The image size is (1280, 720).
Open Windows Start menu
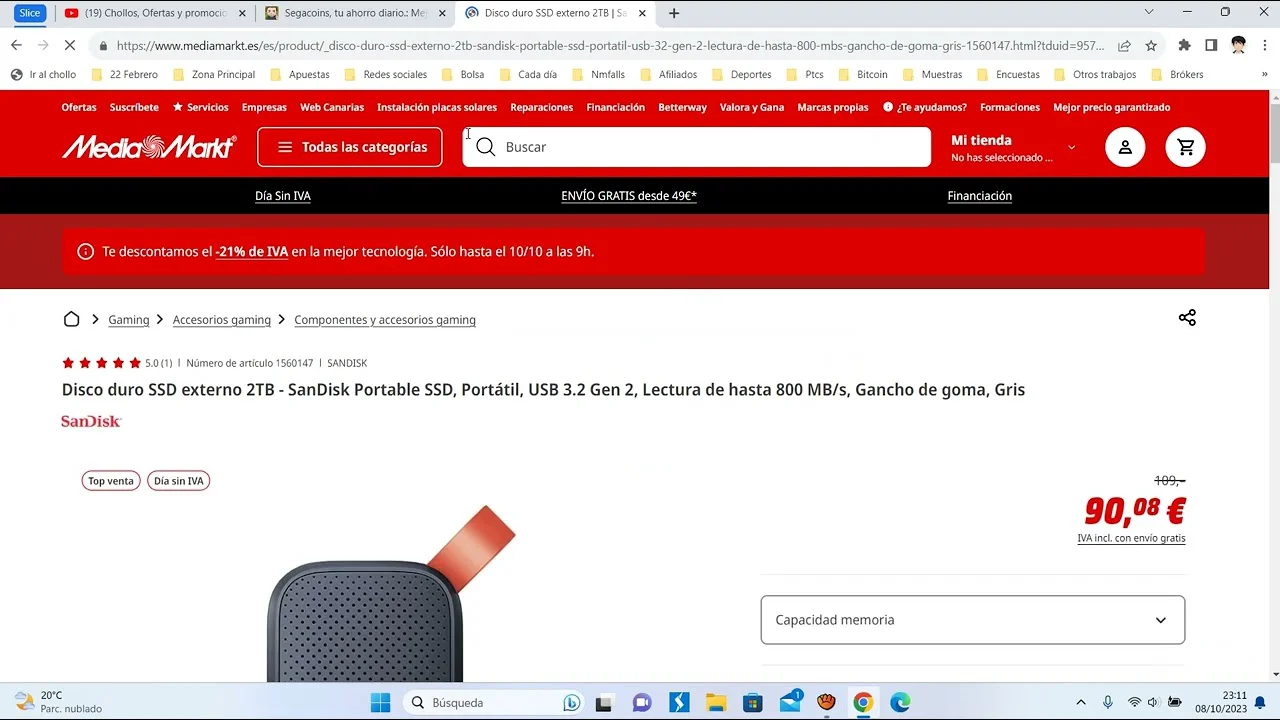pyautogui.click(x=381, y=703)
